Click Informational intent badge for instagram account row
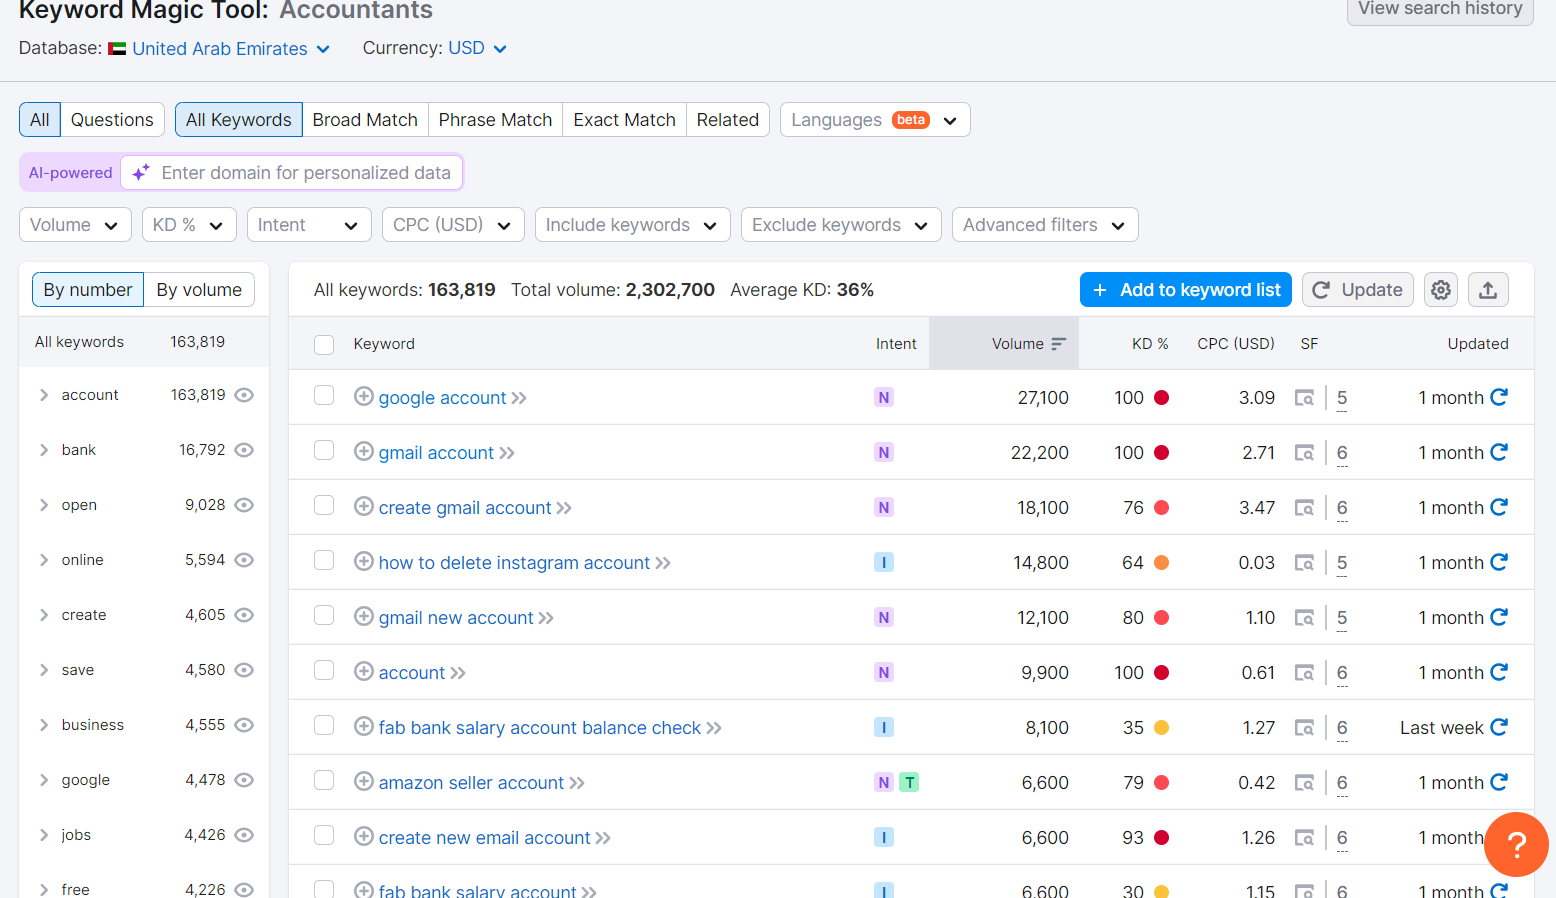The height and width of the screenshot is (898, 1556). [x=884, y=562]
